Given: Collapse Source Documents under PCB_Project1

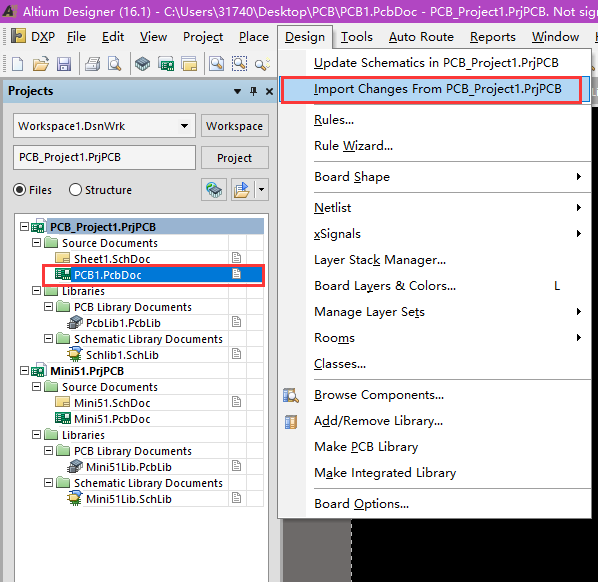Looking at the screenshot, I should tap(36, 243).
